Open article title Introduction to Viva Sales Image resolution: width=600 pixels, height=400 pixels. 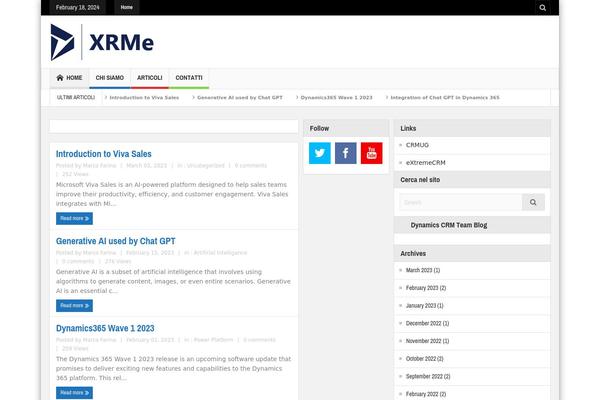point(104,154)
